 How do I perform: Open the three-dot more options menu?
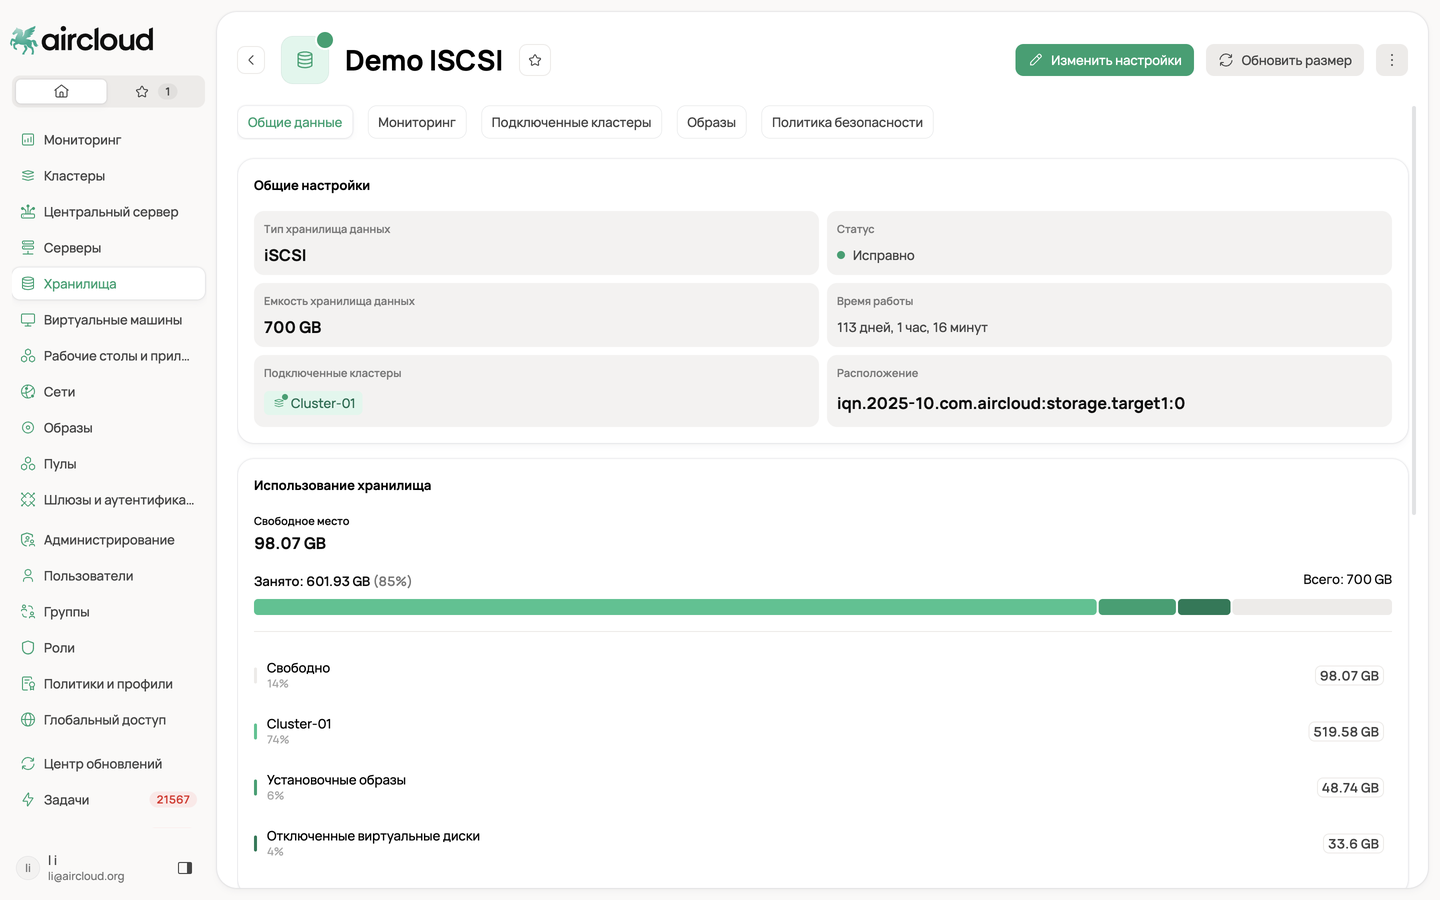pos(1392,60)
